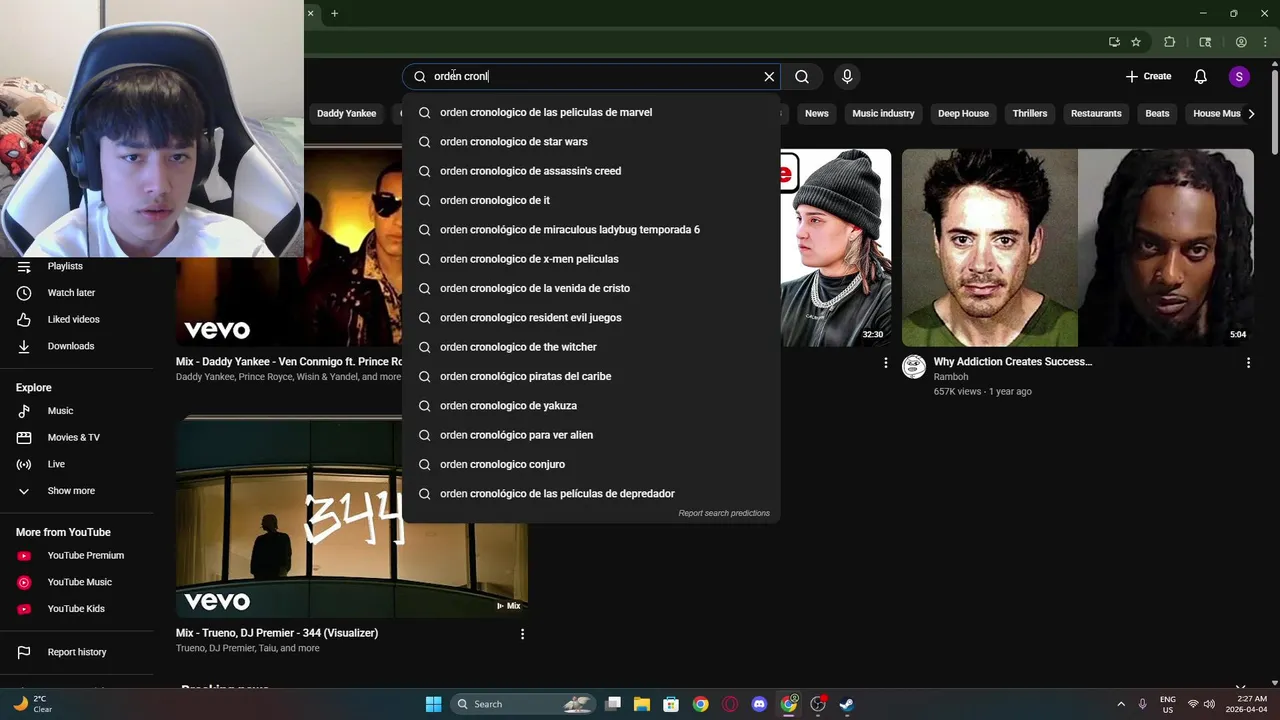Start voice search with the microphone
Image resolution: width=1280 pixels, height=720 pixels.
coord(847,76)
